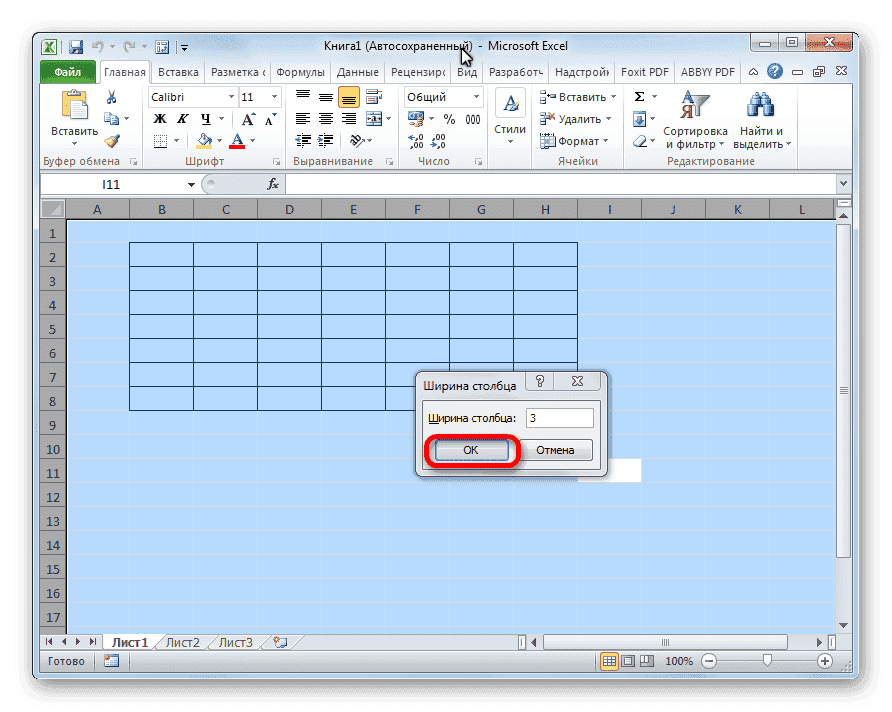The width and height of the screenshot is (892, 712).
Task: Click the AutoSum Σ icon
Action: [637, 96]
